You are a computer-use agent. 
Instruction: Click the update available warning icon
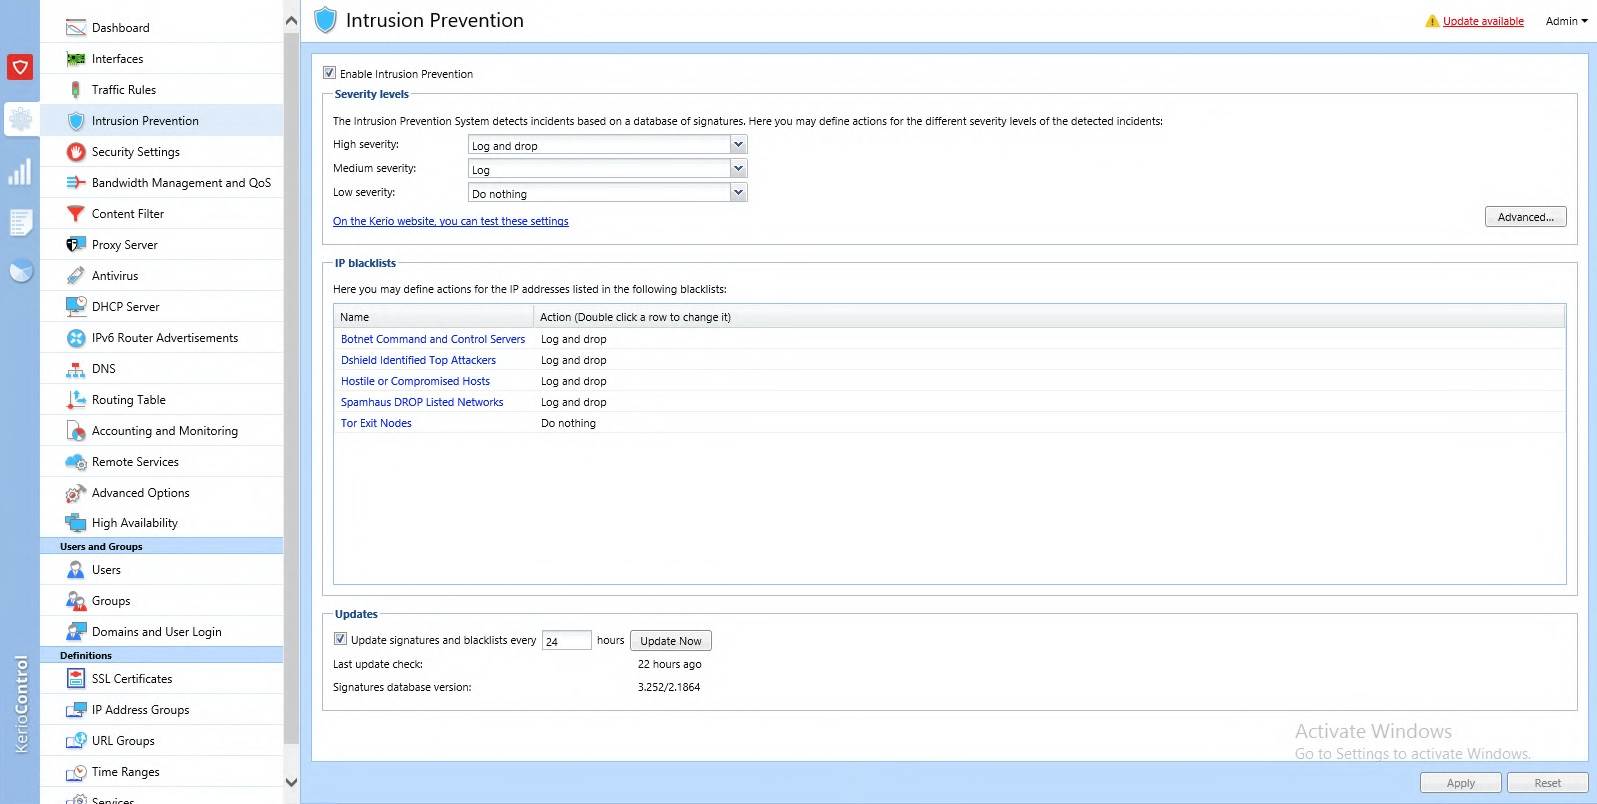pos(1432,21)
